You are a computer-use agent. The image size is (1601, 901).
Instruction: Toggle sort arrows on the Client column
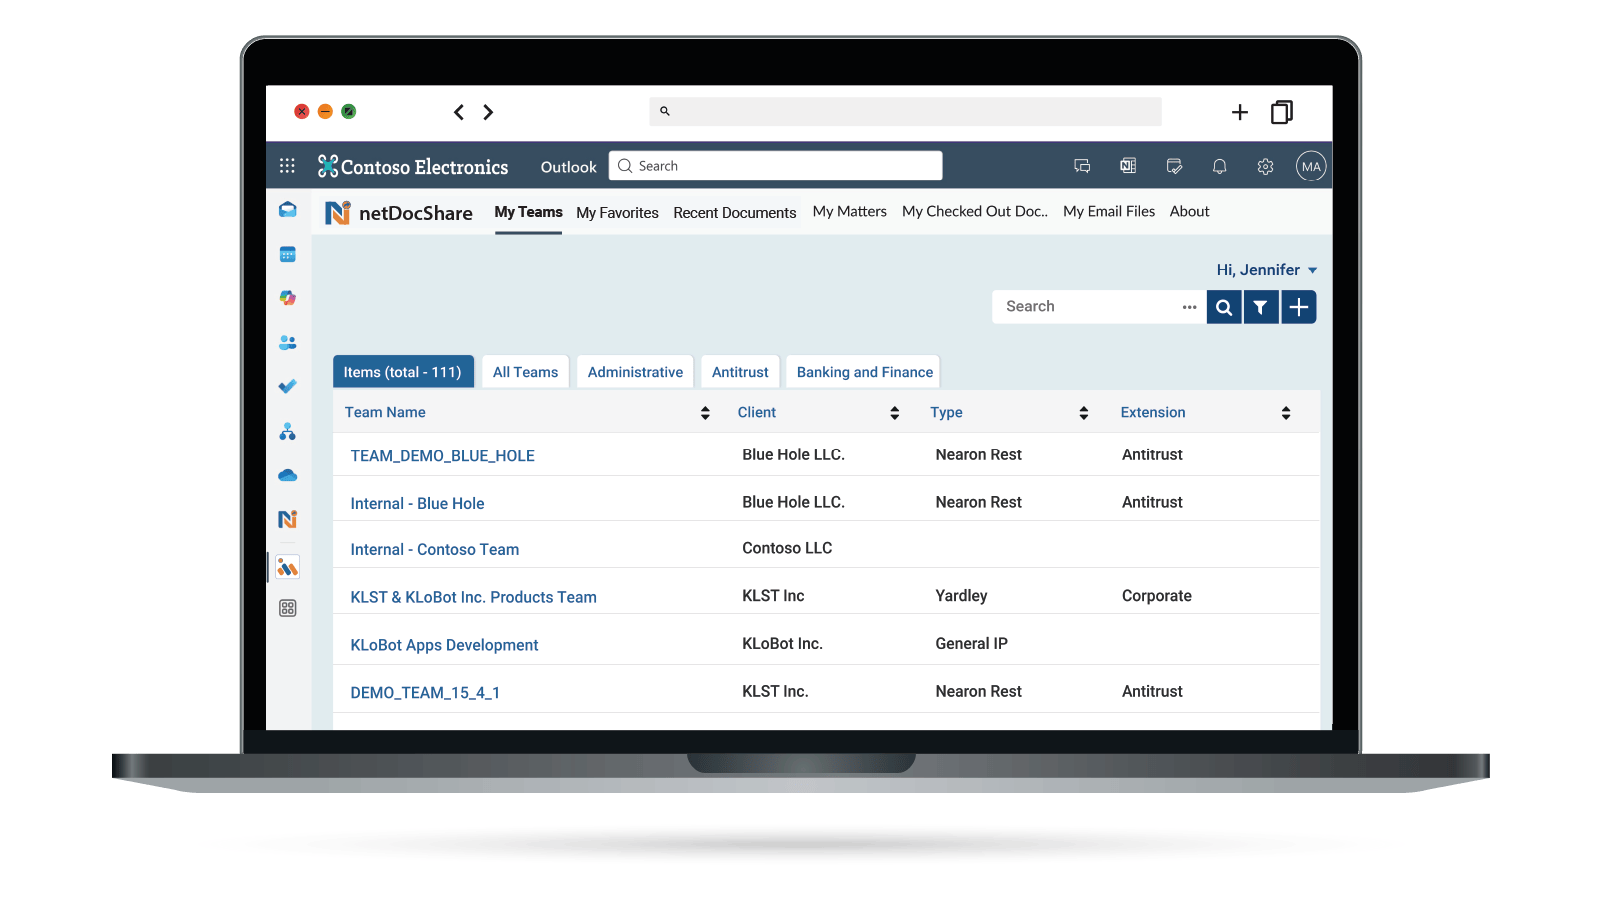tap(894, 413)
